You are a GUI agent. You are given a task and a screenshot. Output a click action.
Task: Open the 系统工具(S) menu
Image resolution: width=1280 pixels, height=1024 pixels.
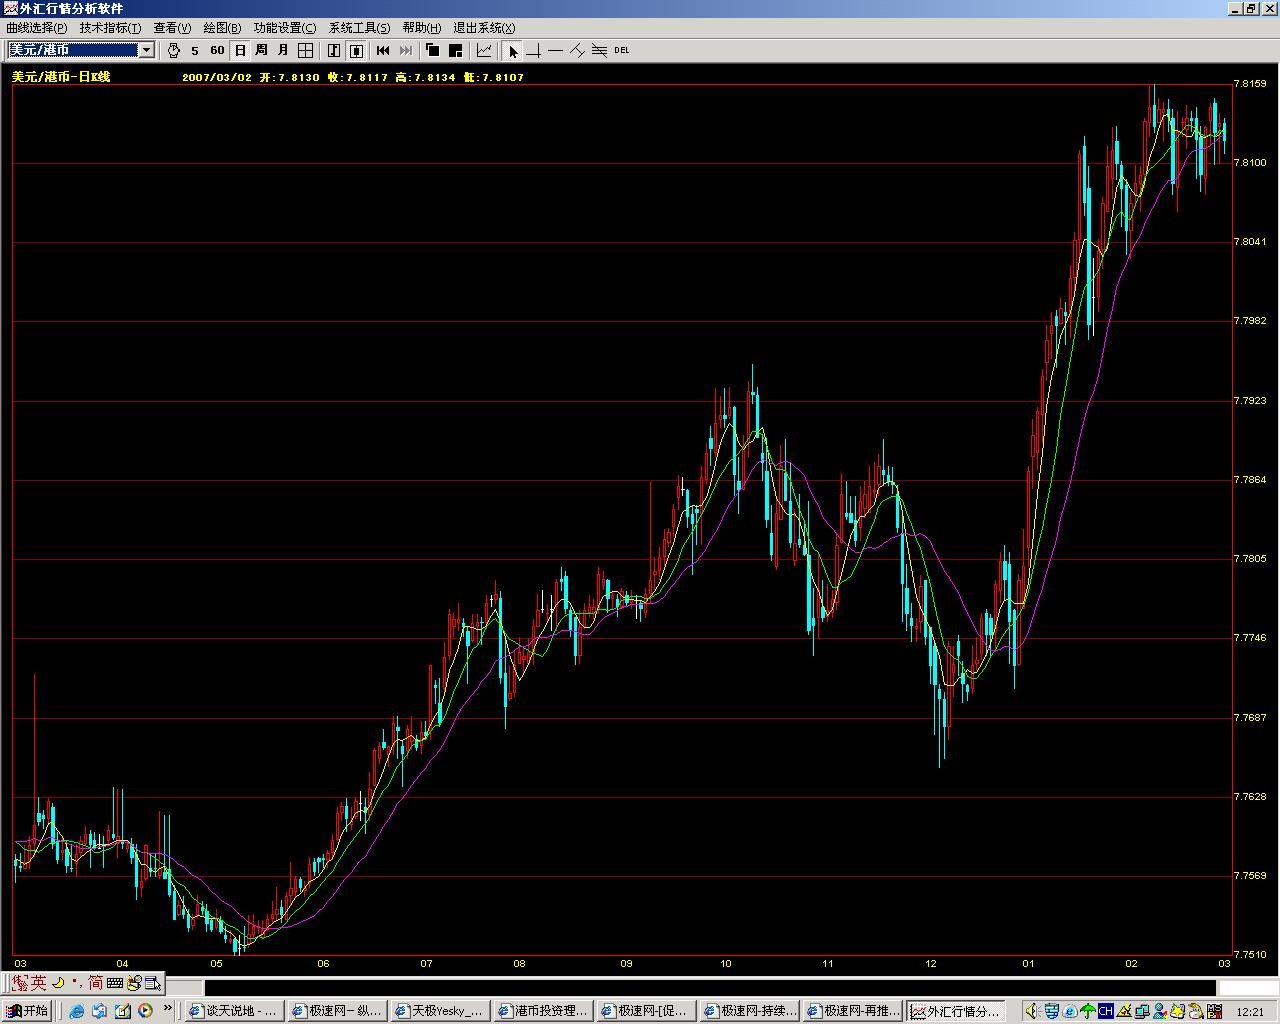pos(359,28)
